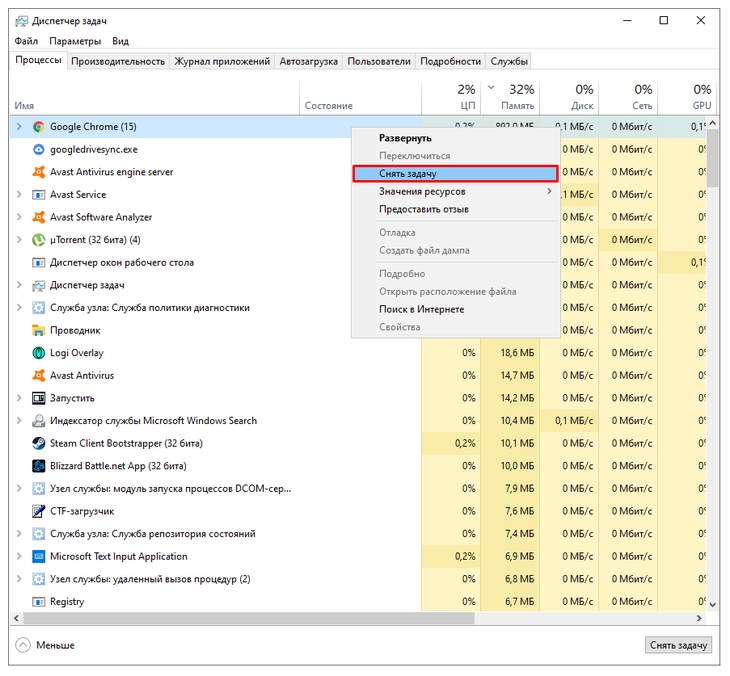The image size is (730, 676).
Task: Expand Значения ресурсов submenu arrow
Action: point(550,191)
